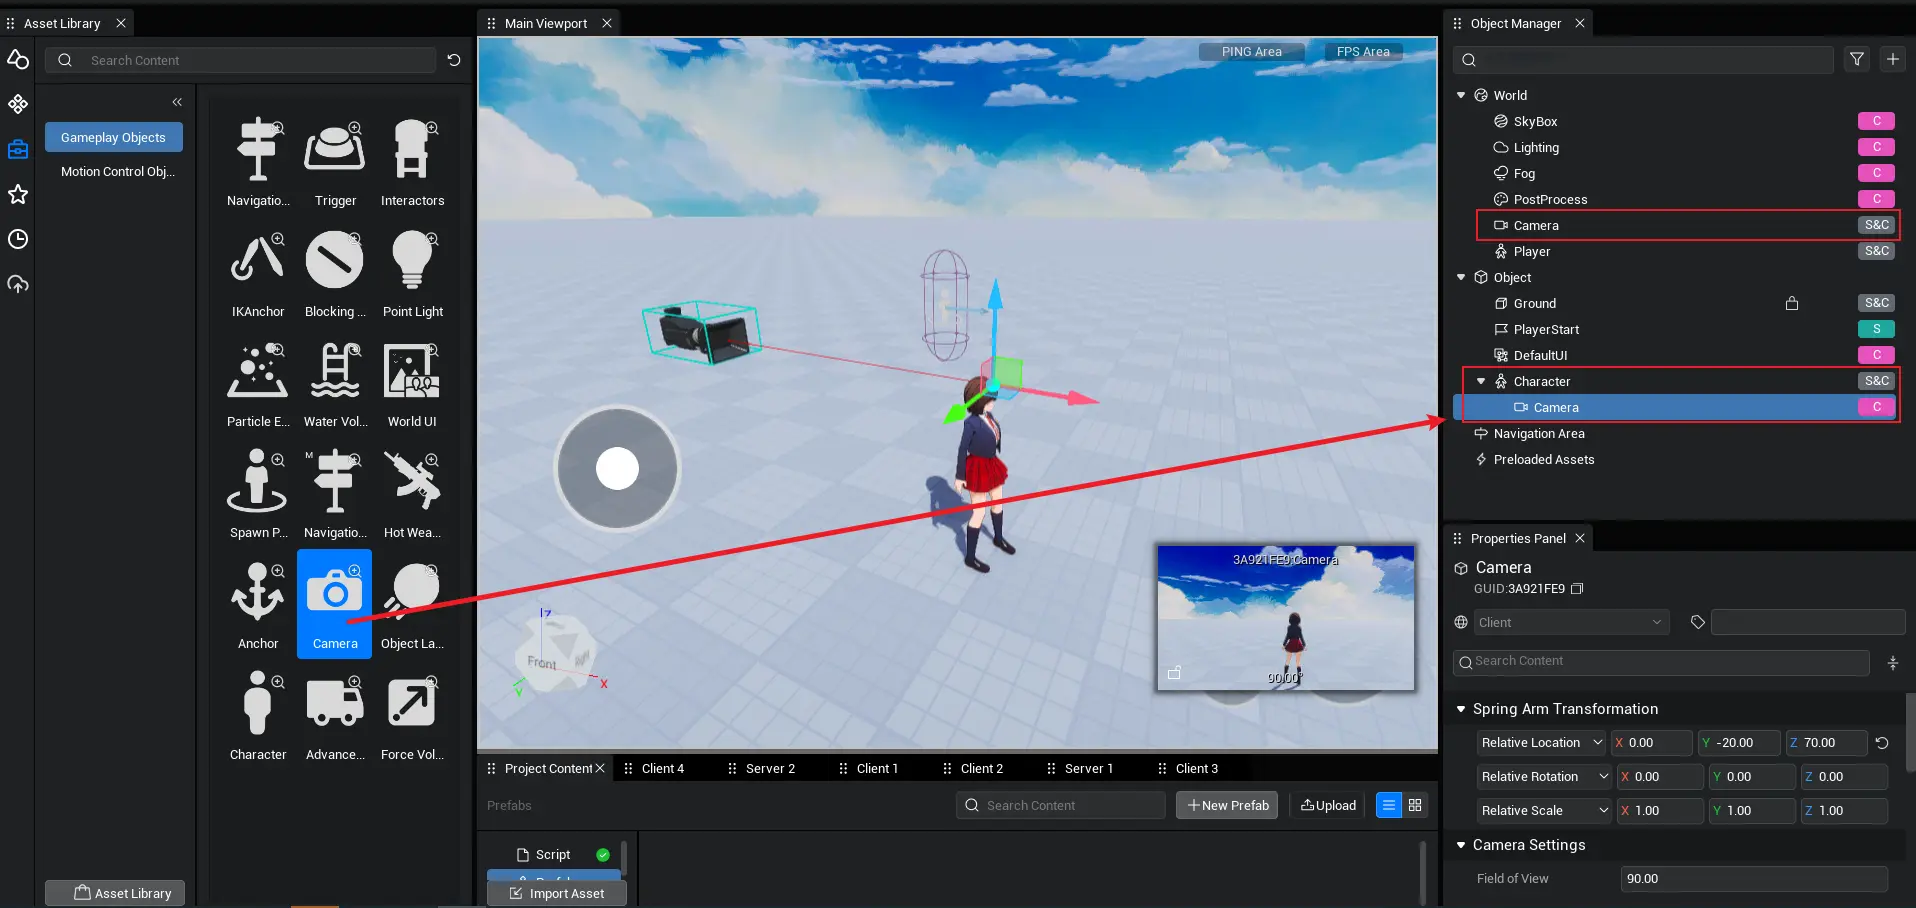Copy the camera GUID
Viewport: 1916px width, 908px height.
point(1577,589)
